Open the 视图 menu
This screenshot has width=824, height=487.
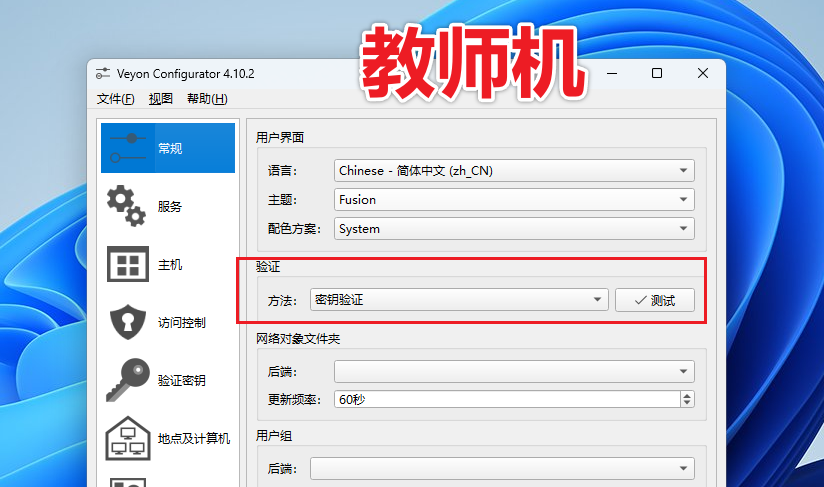tap(161, 99)
